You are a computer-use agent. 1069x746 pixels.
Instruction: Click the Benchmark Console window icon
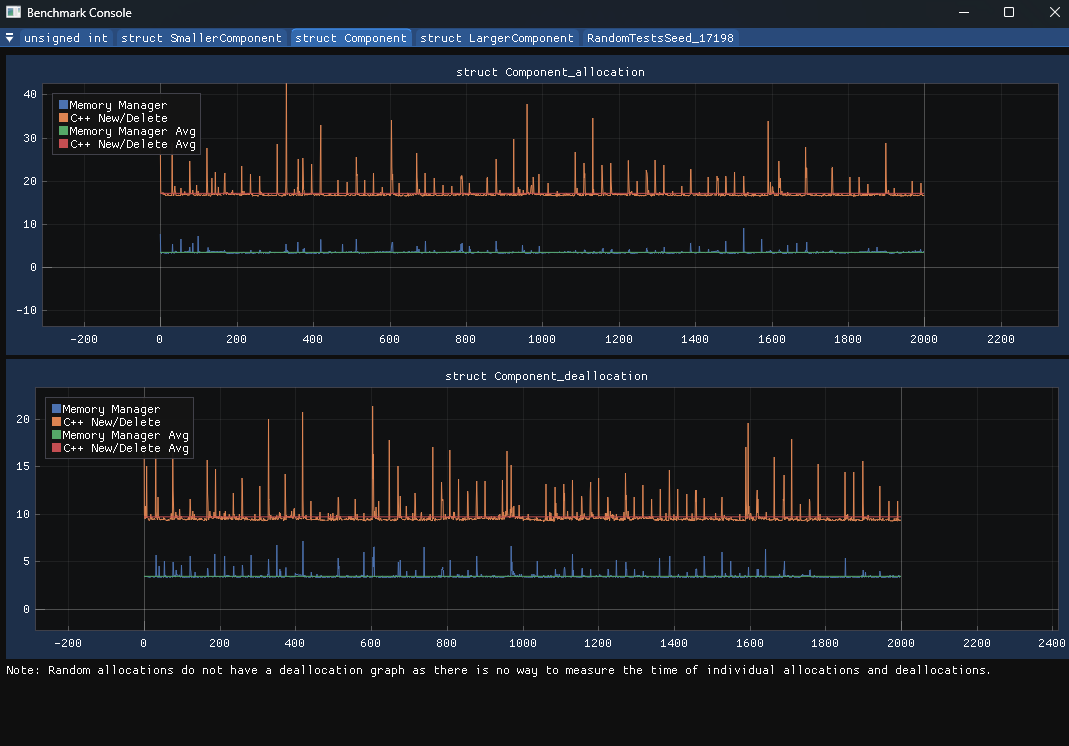(13, 13)
